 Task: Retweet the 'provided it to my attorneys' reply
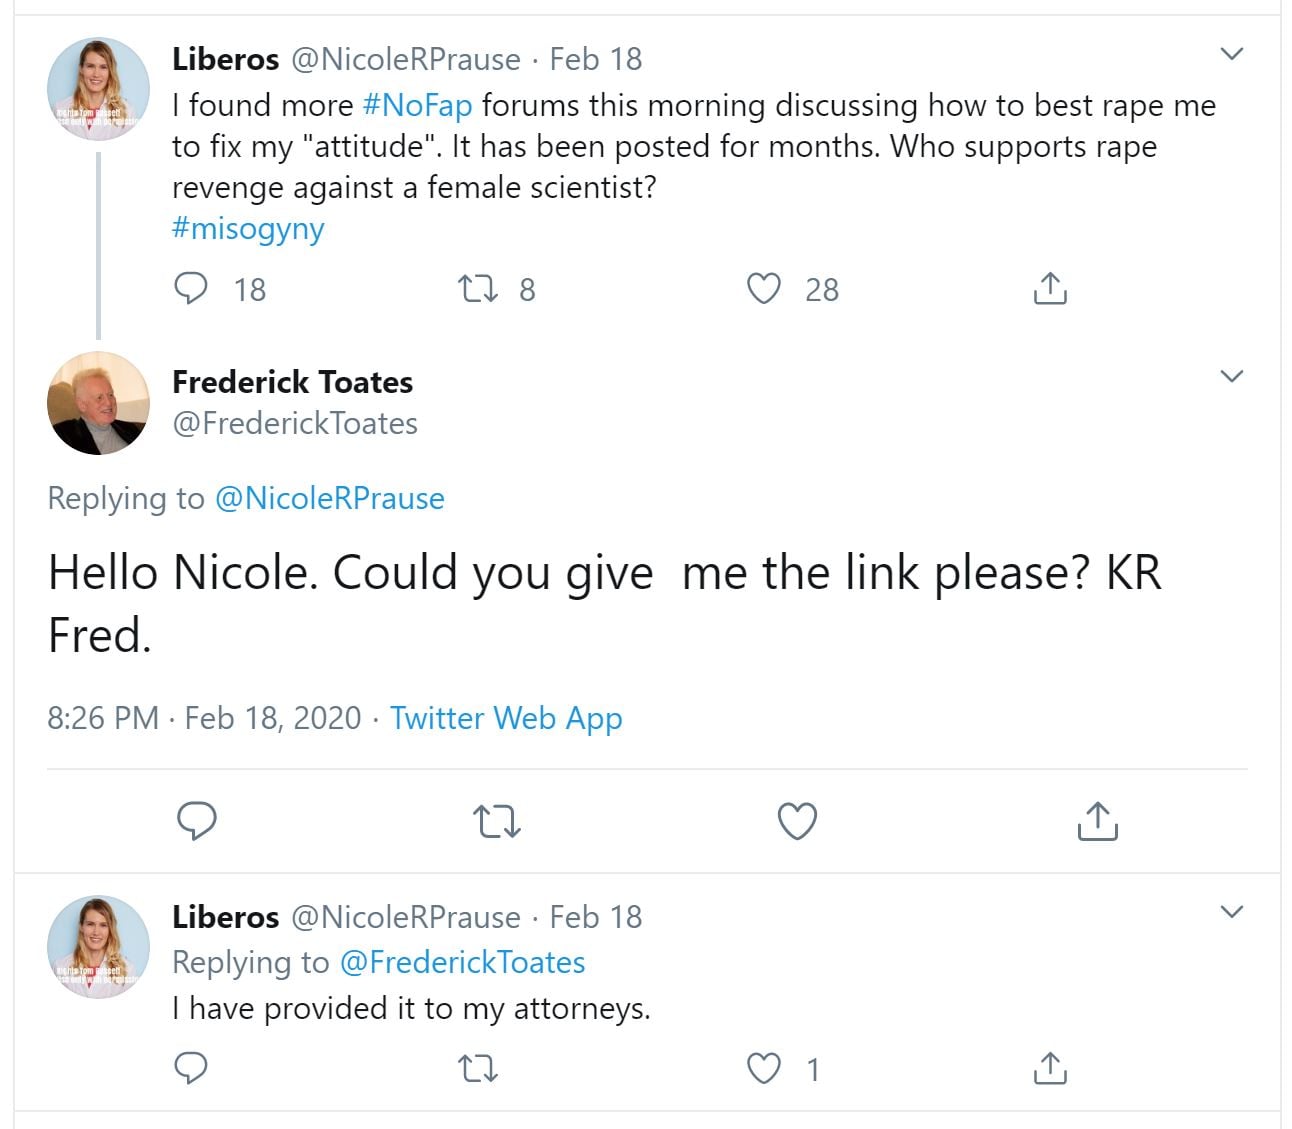tap(477, 1069)
